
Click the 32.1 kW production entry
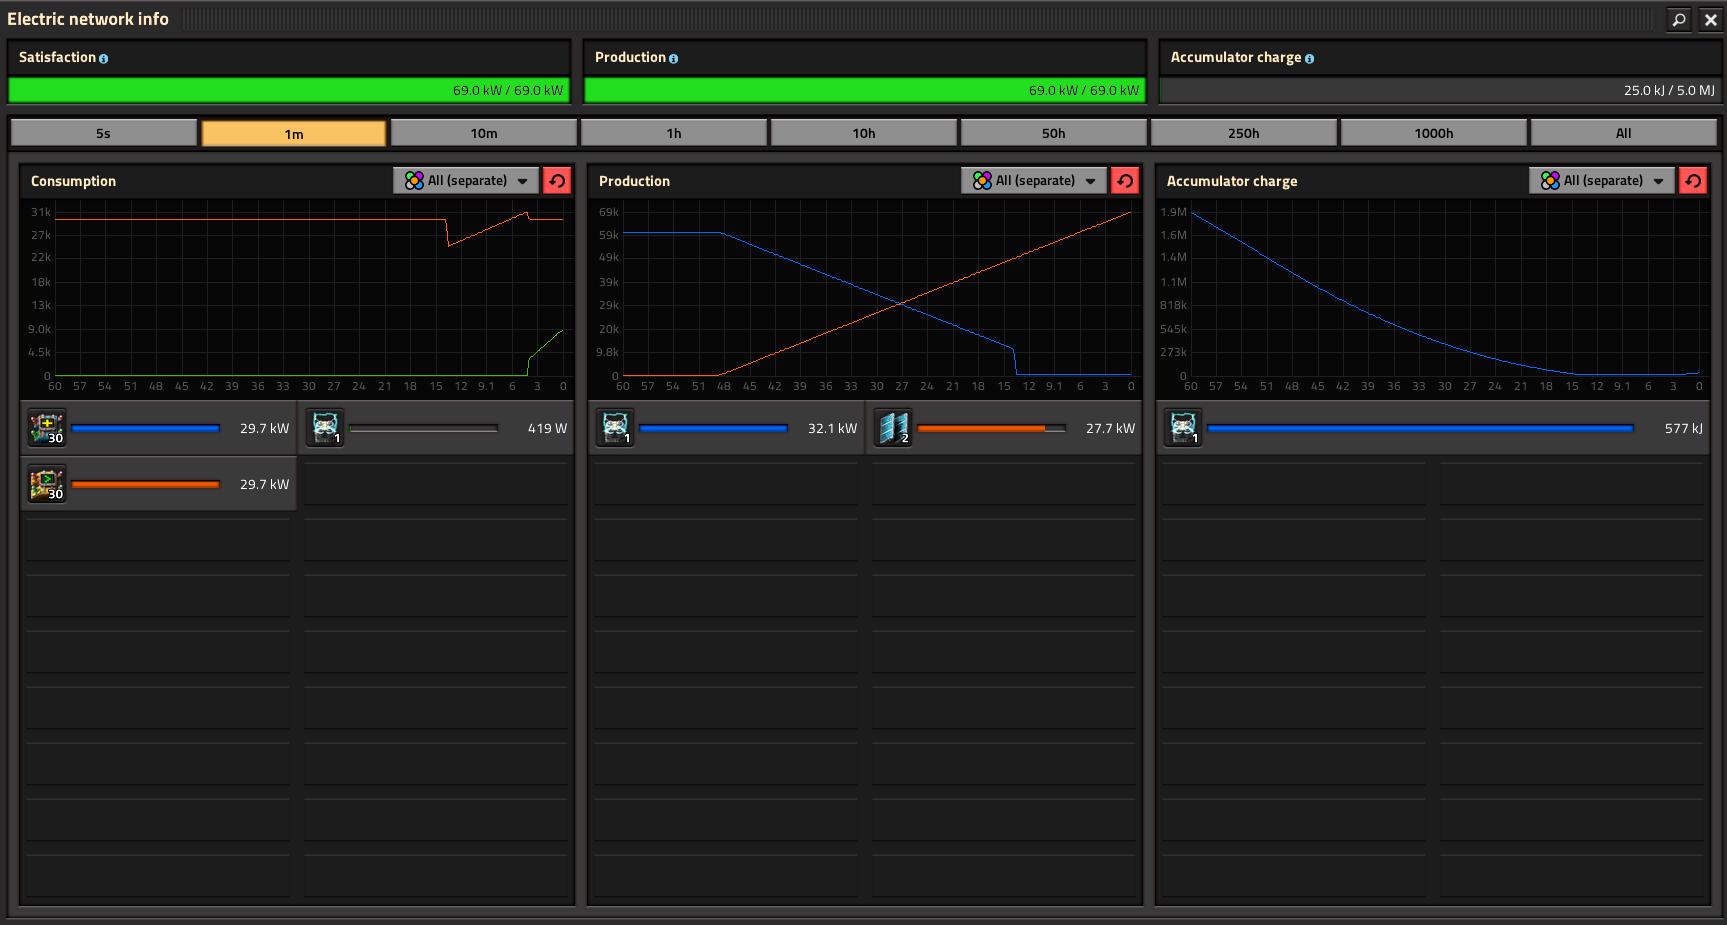click(727, 428)
